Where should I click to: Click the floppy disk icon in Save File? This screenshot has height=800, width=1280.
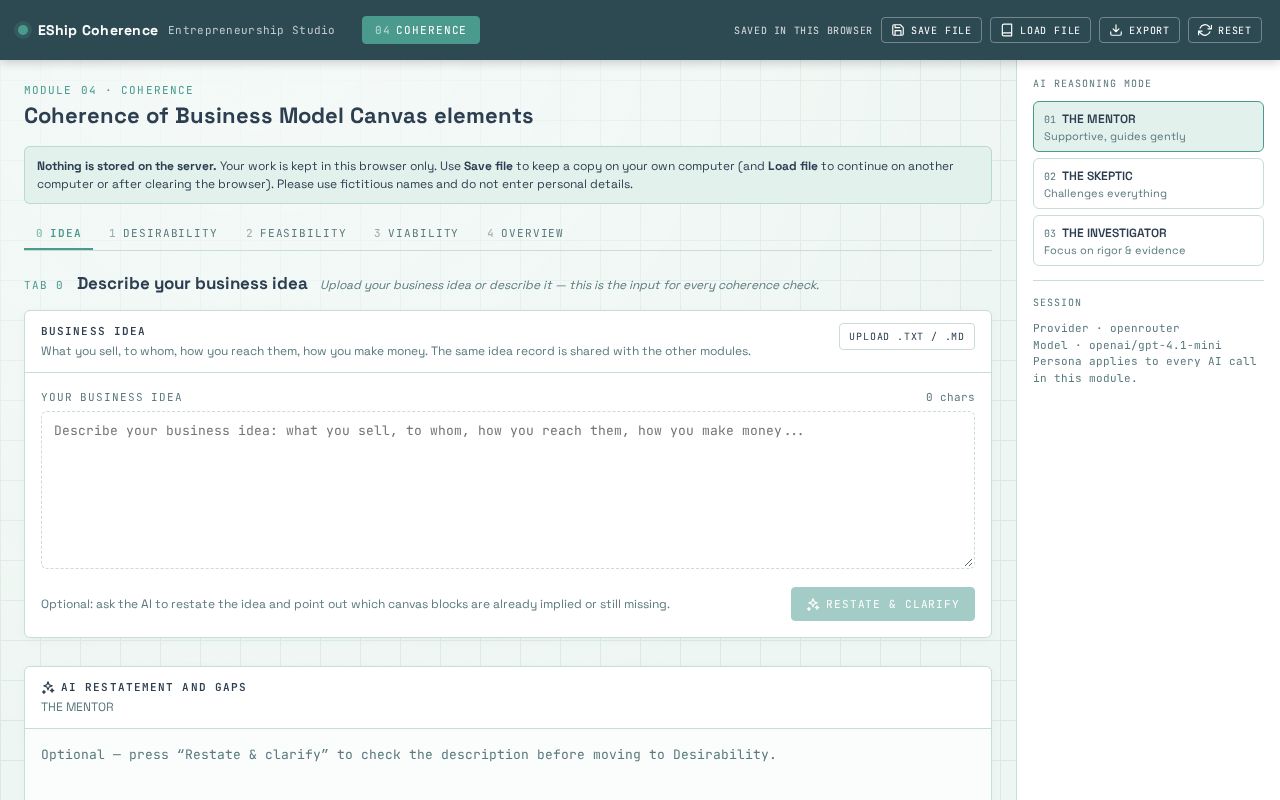point(898,30)
